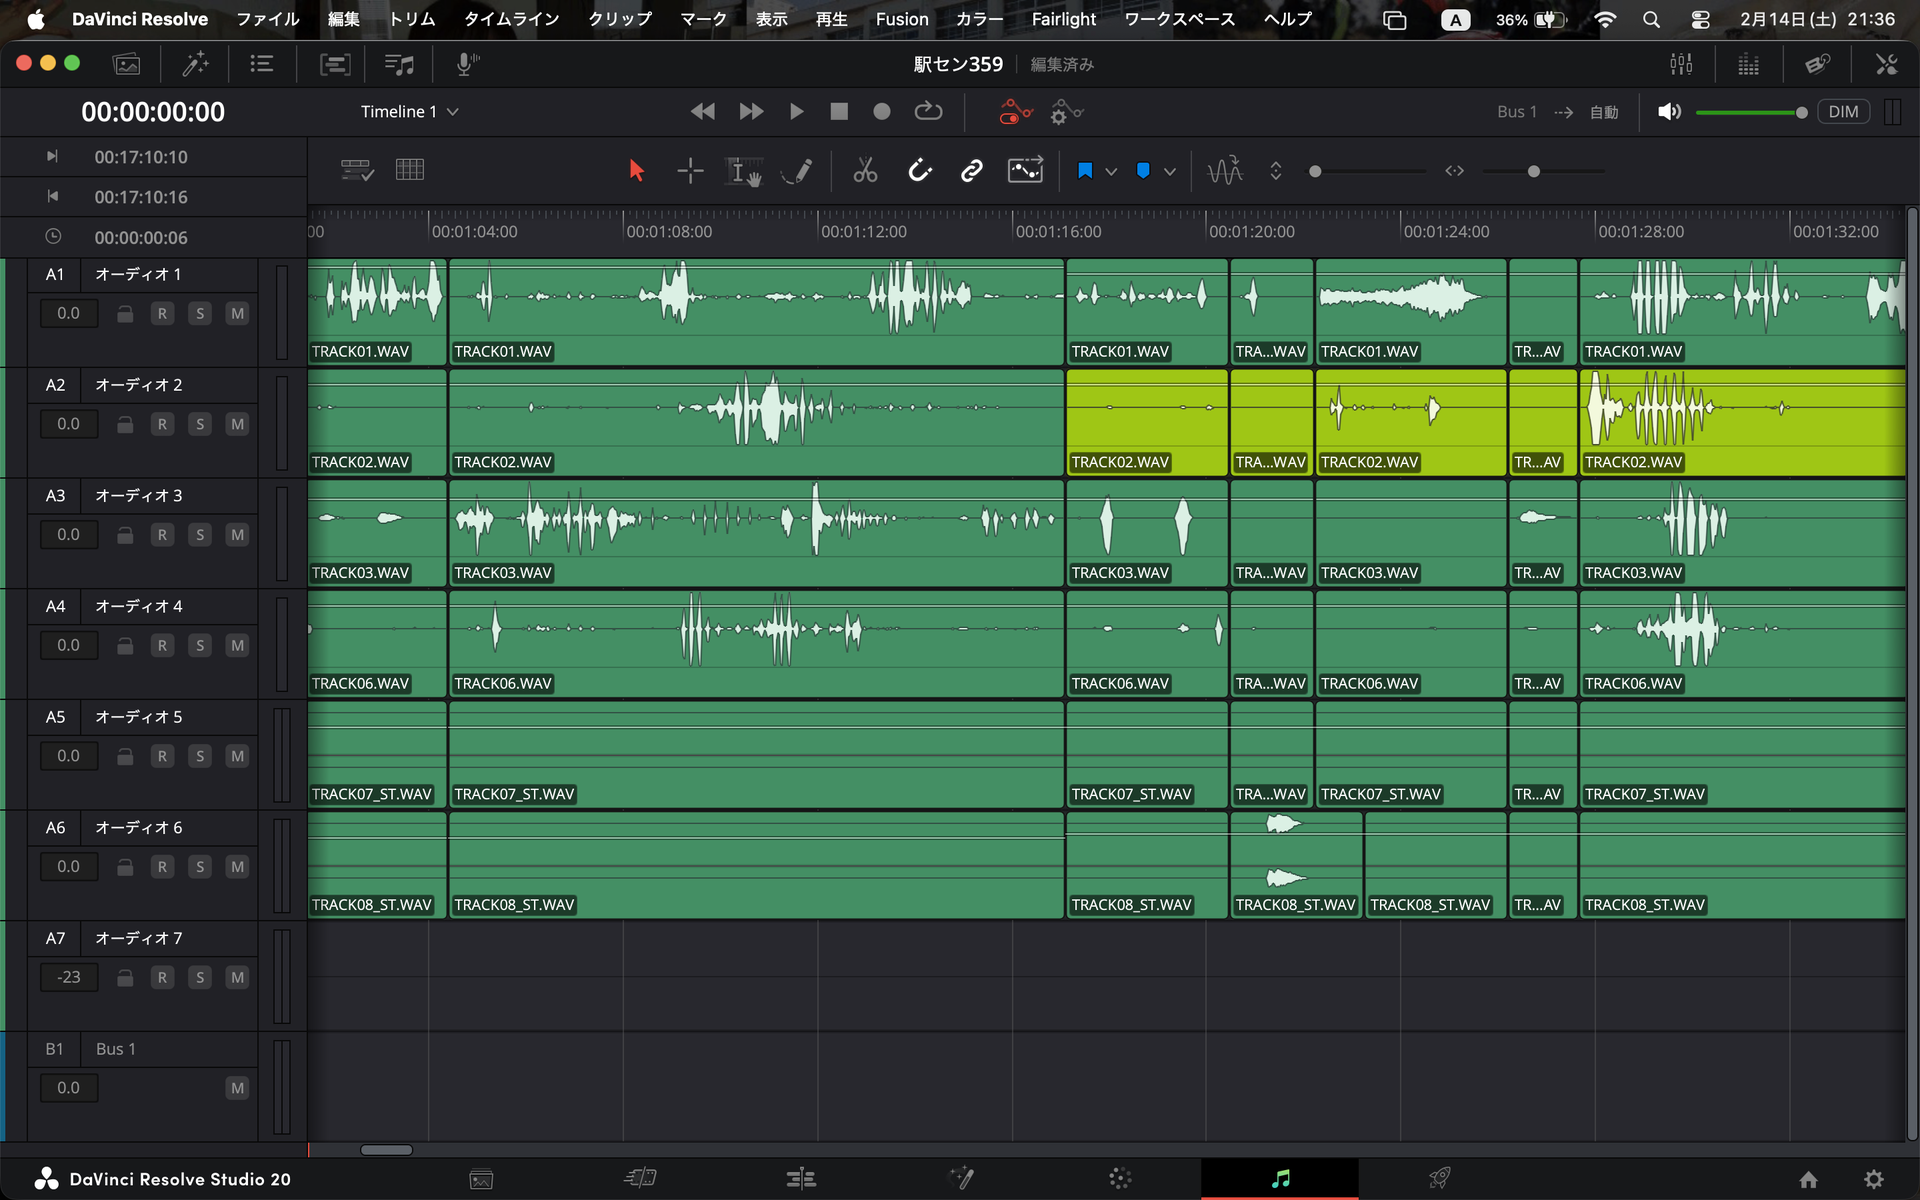The image size is (1920, 1200).
Task: Toggle the snapping magnet icon
Action: (x=919, y=171)
